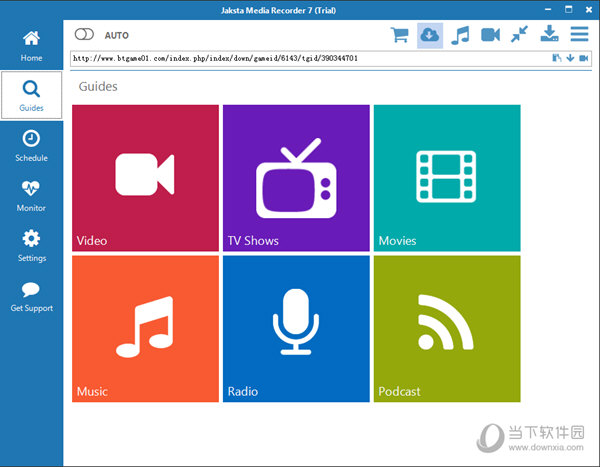This screenshot has height=467, width=600.
Task: Click the video camera toolbar icon
Action: click(x=490, y=35)
